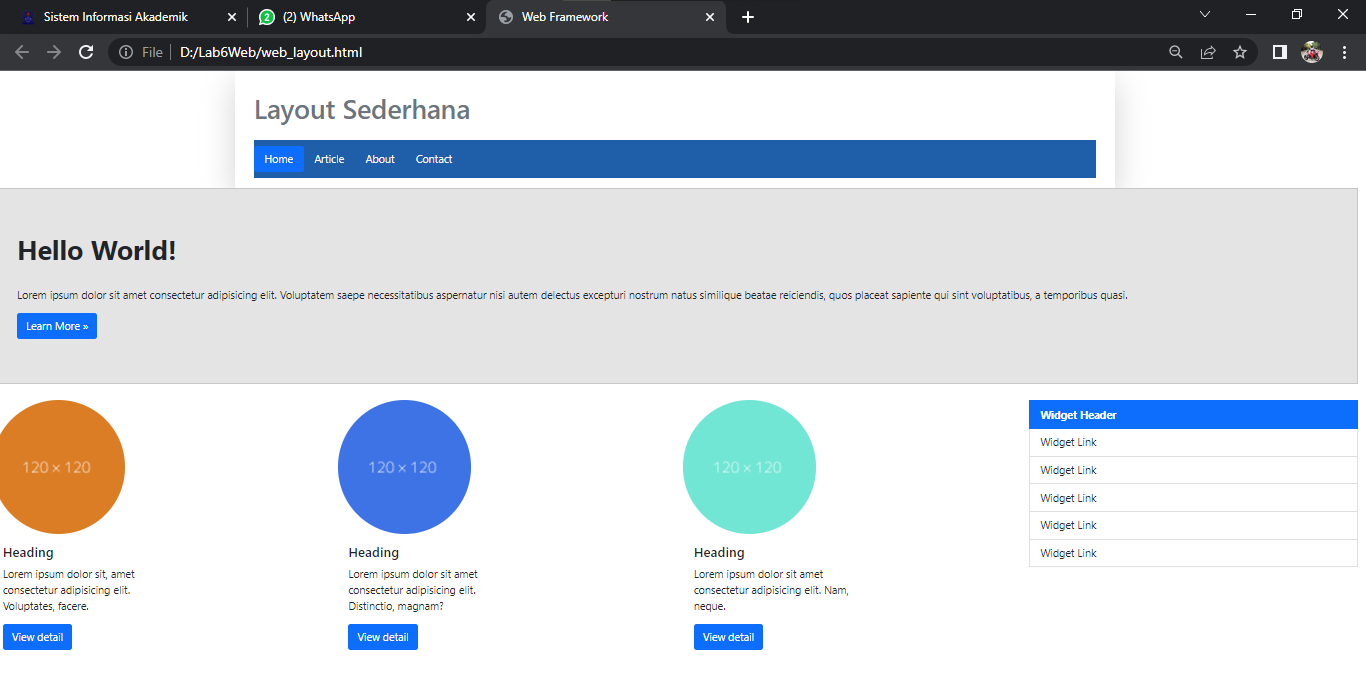
Task: Click the orange 120×120 placeholder image
Action: (59, 467)
